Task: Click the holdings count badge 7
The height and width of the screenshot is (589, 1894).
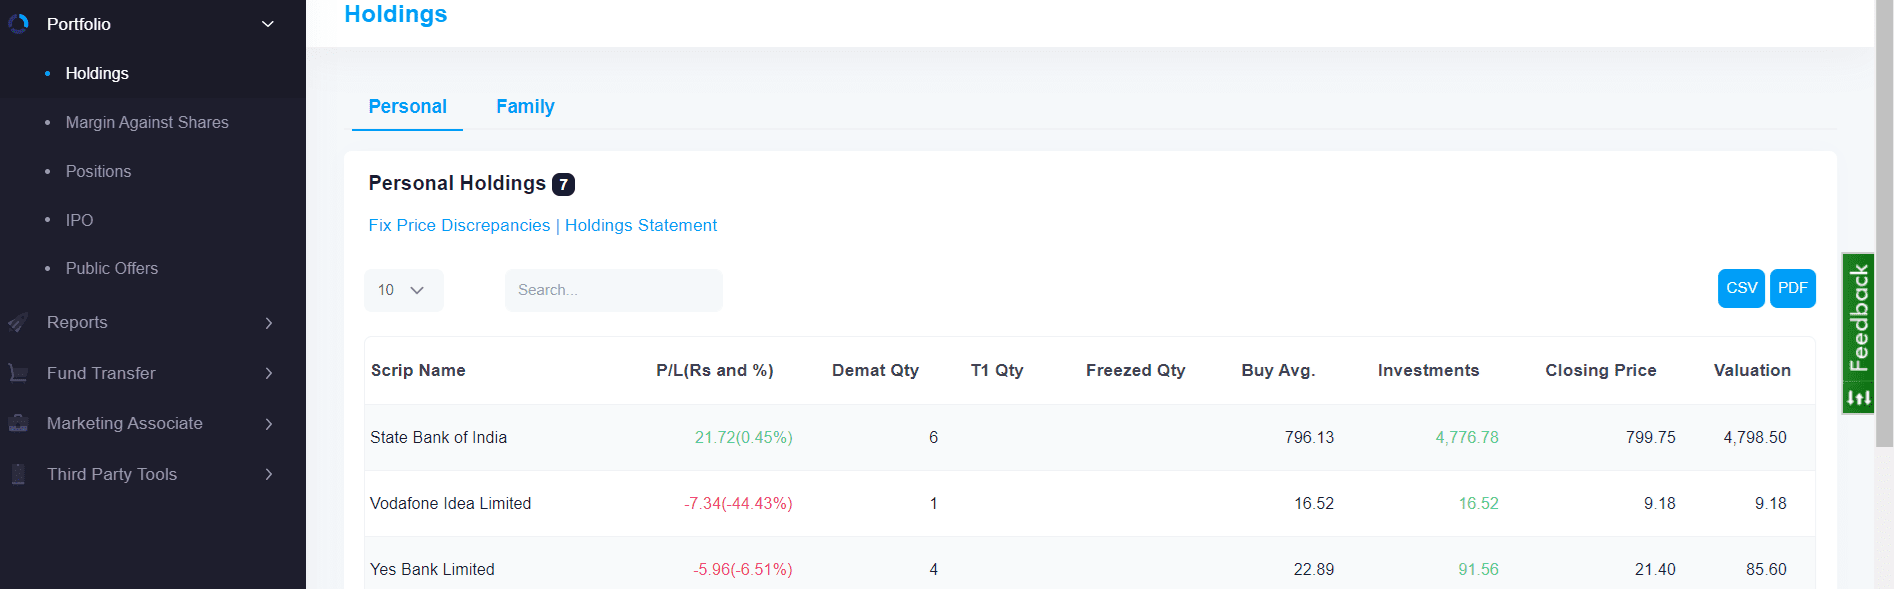Action: 564,184
